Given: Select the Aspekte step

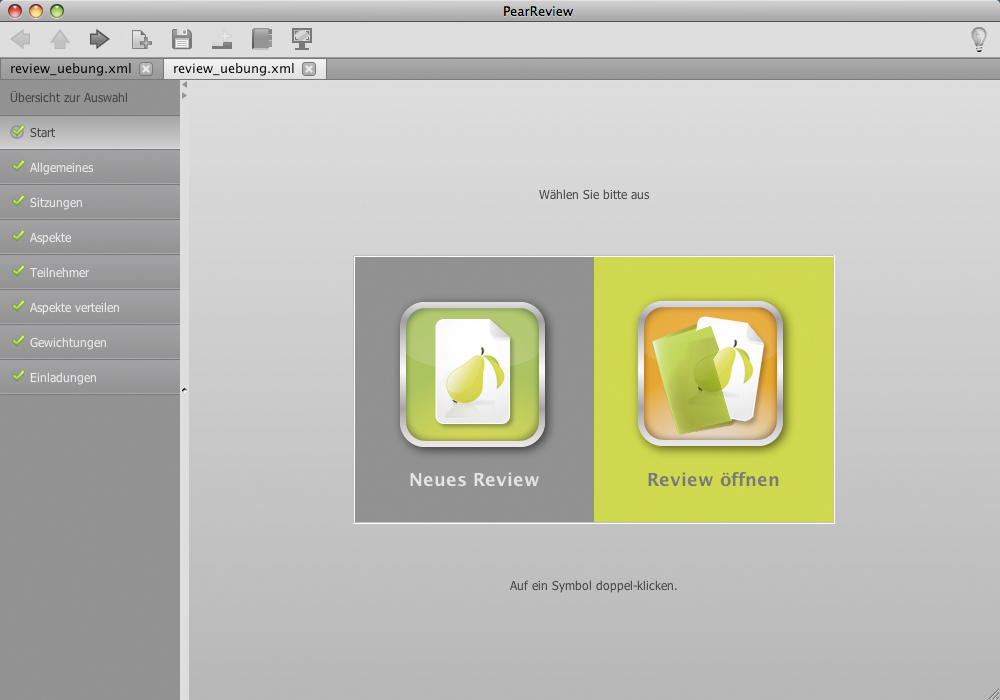Looking at the screenshot, I should (90, 238).
